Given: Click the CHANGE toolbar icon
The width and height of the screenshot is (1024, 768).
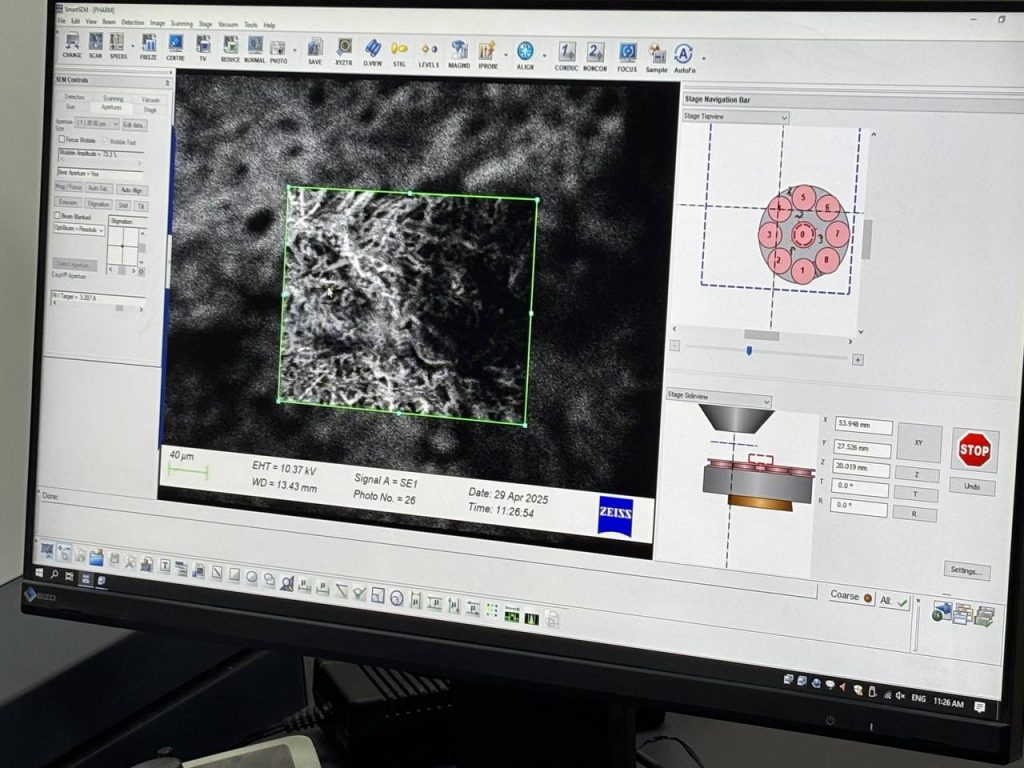Looking at the screenshot, I should [72, 45].
